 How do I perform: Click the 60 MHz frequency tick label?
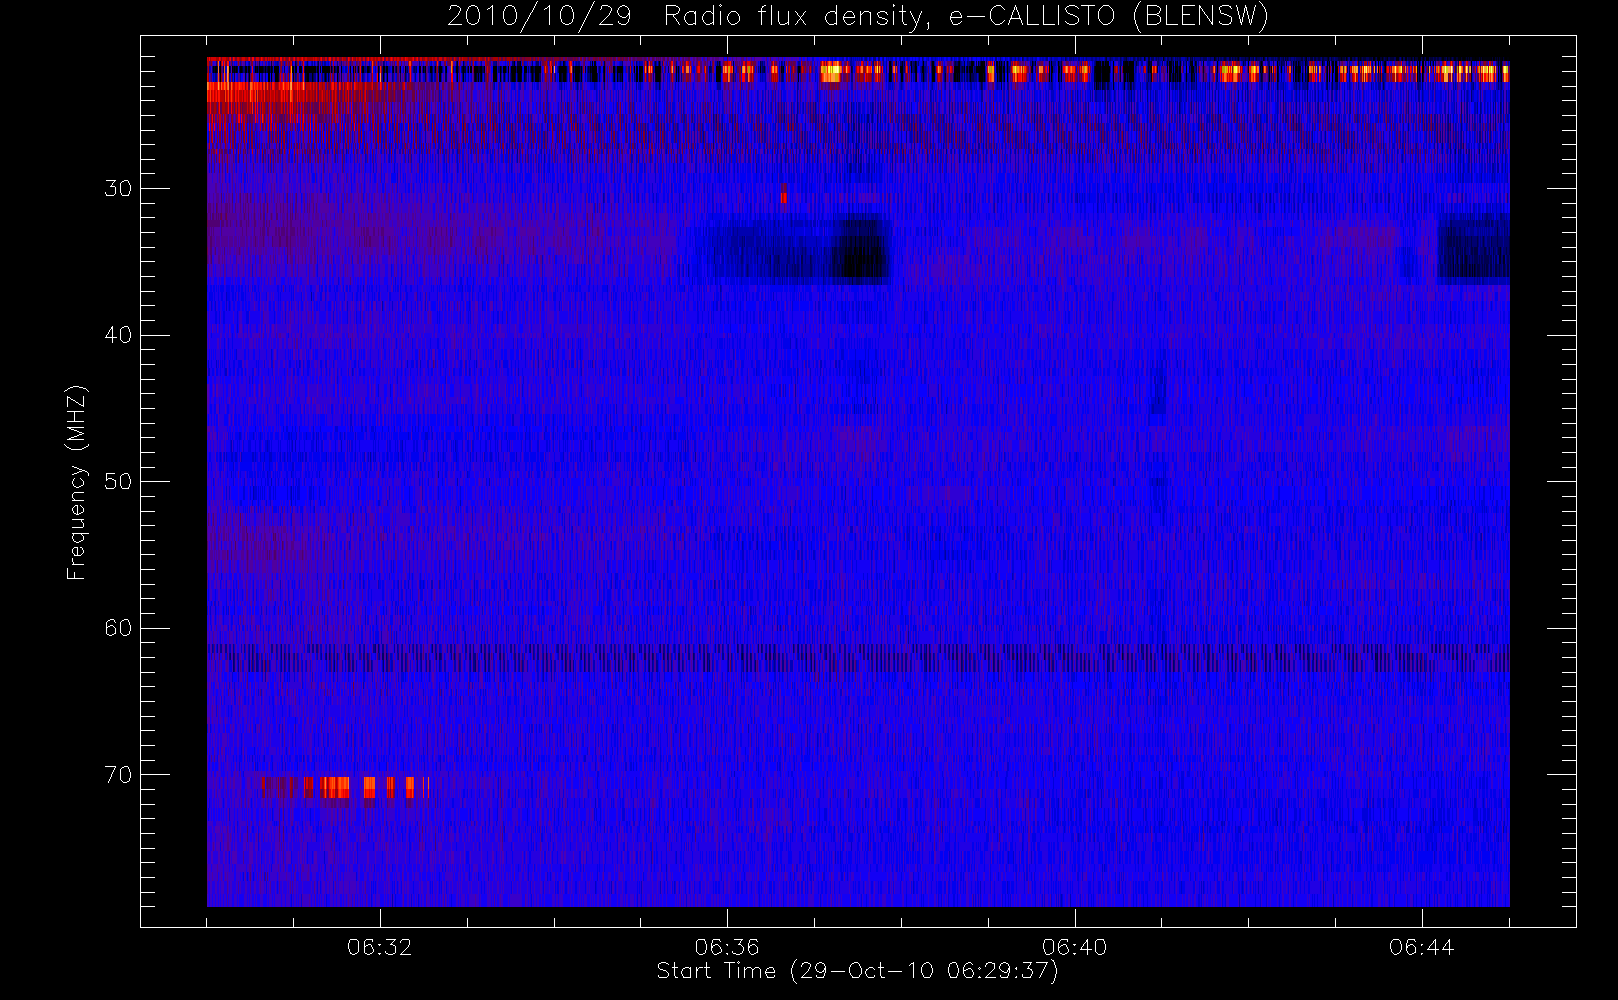coord(118,628)
